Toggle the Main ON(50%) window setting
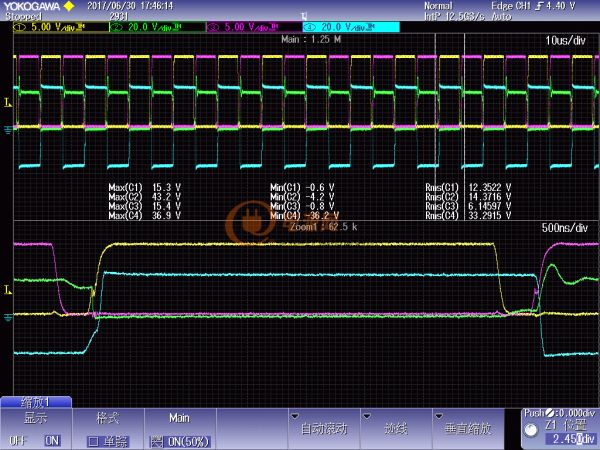Screen dimensions: 600x450 tap(179, 442)
